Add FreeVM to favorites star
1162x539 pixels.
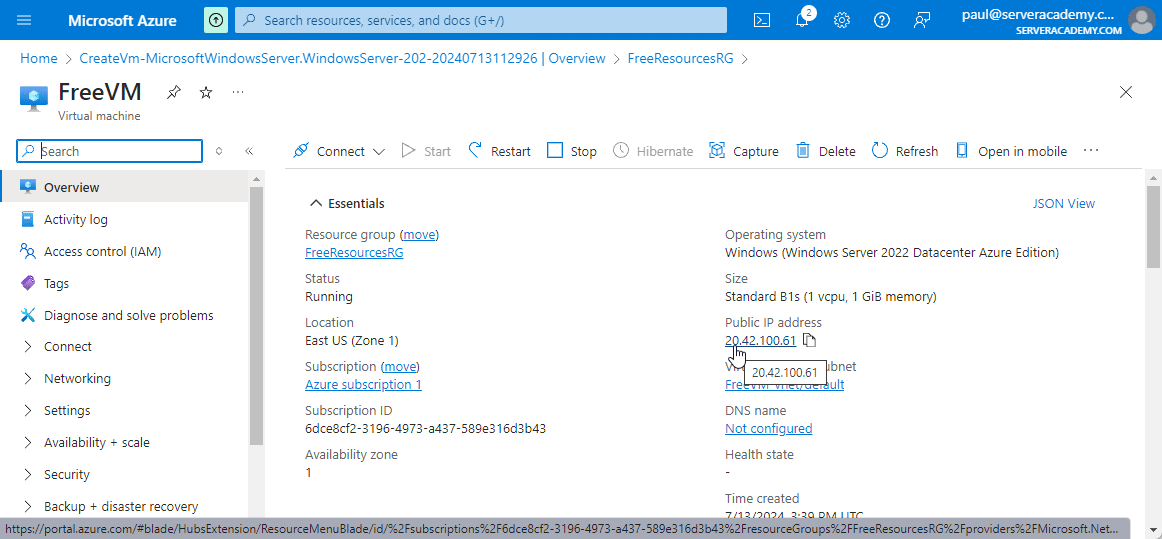click(x=206, y=92)
